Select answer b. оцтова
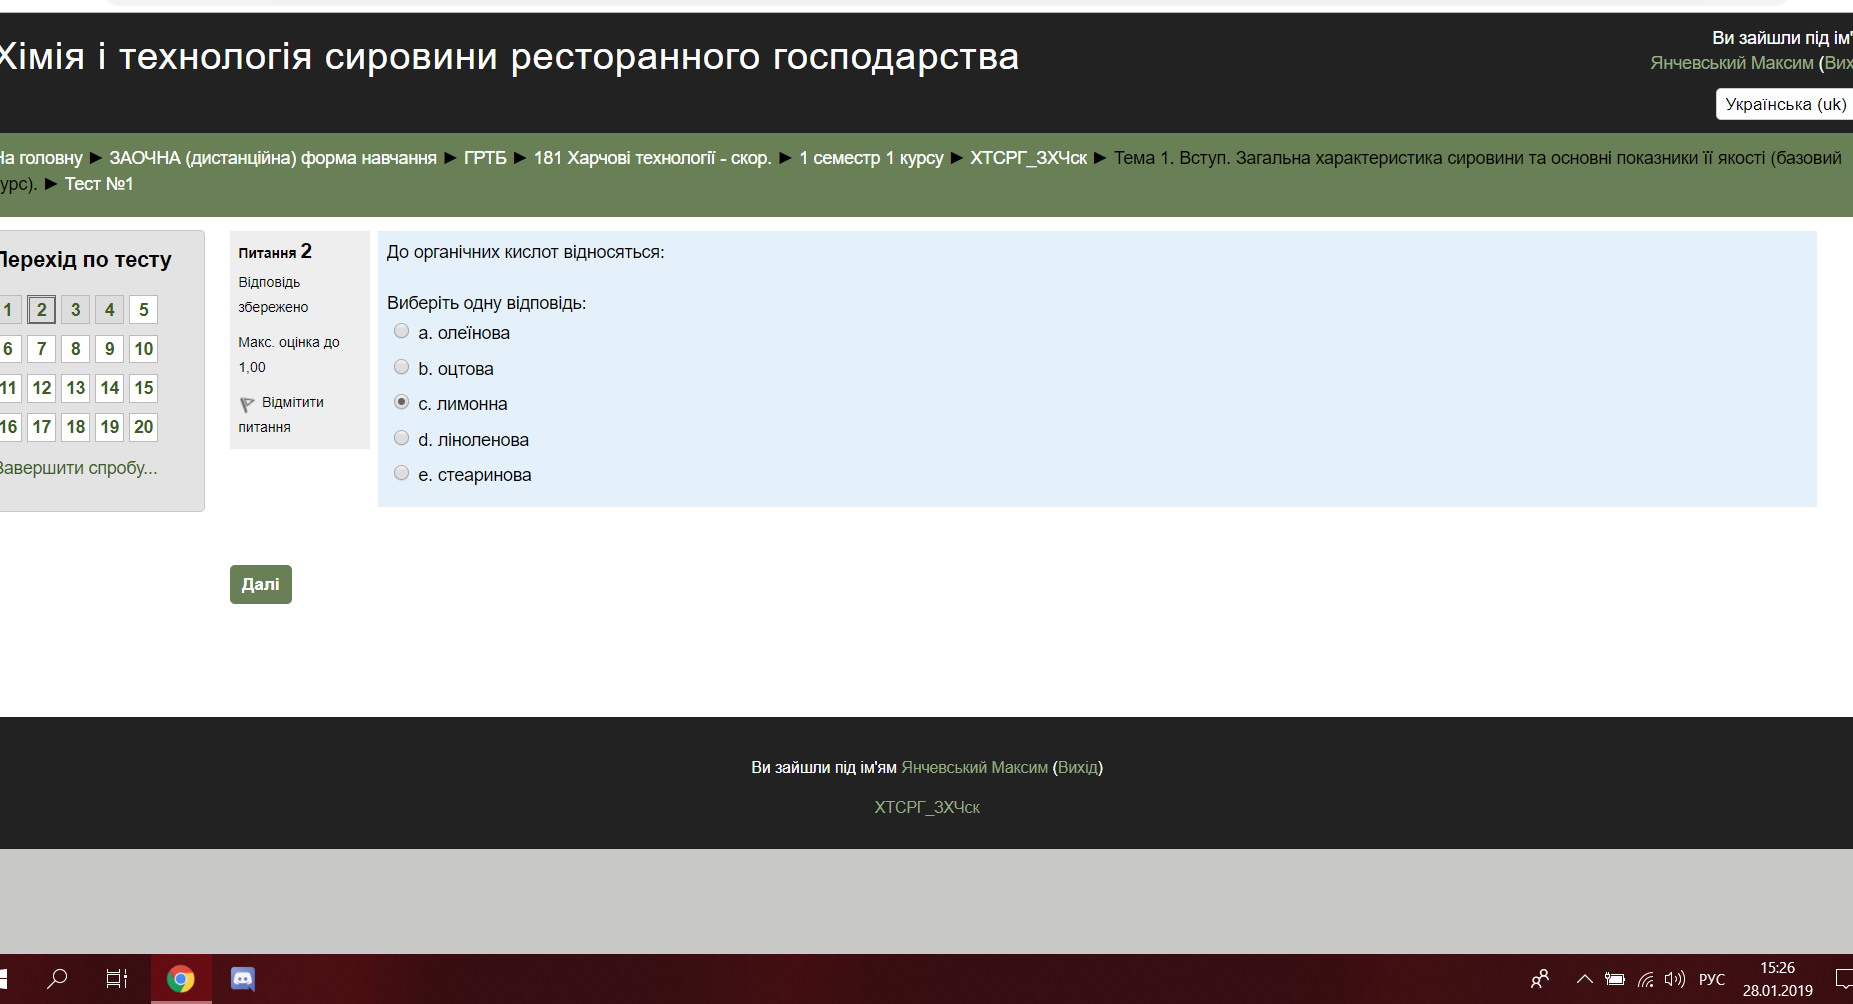This screenshot has height=1004, width=1853. point(402,367)
